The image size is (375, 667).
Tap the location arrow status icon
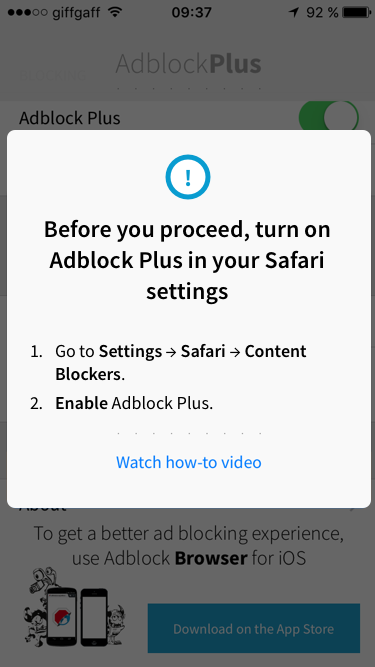tap(294, 12)
